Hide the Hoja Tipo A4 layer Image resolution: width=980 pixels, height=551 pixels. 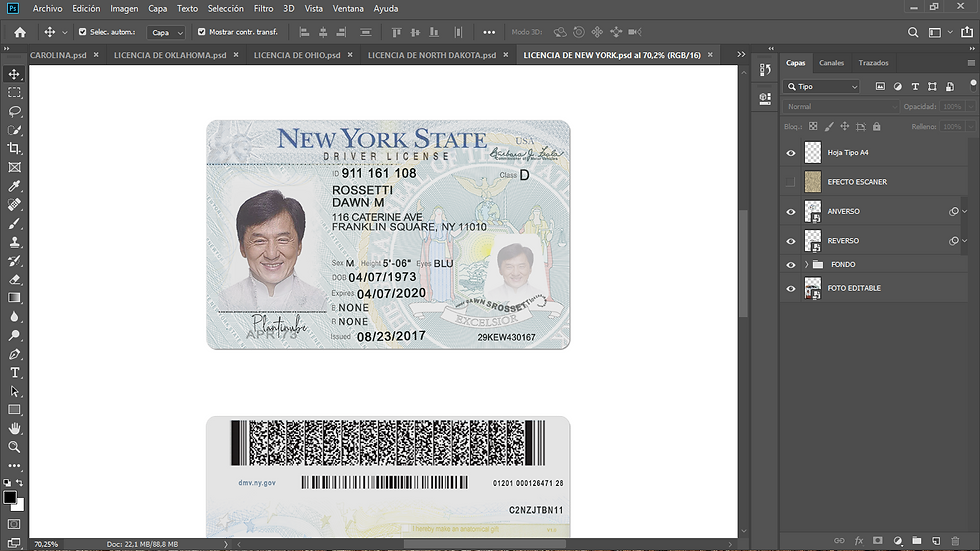[791, 153]
